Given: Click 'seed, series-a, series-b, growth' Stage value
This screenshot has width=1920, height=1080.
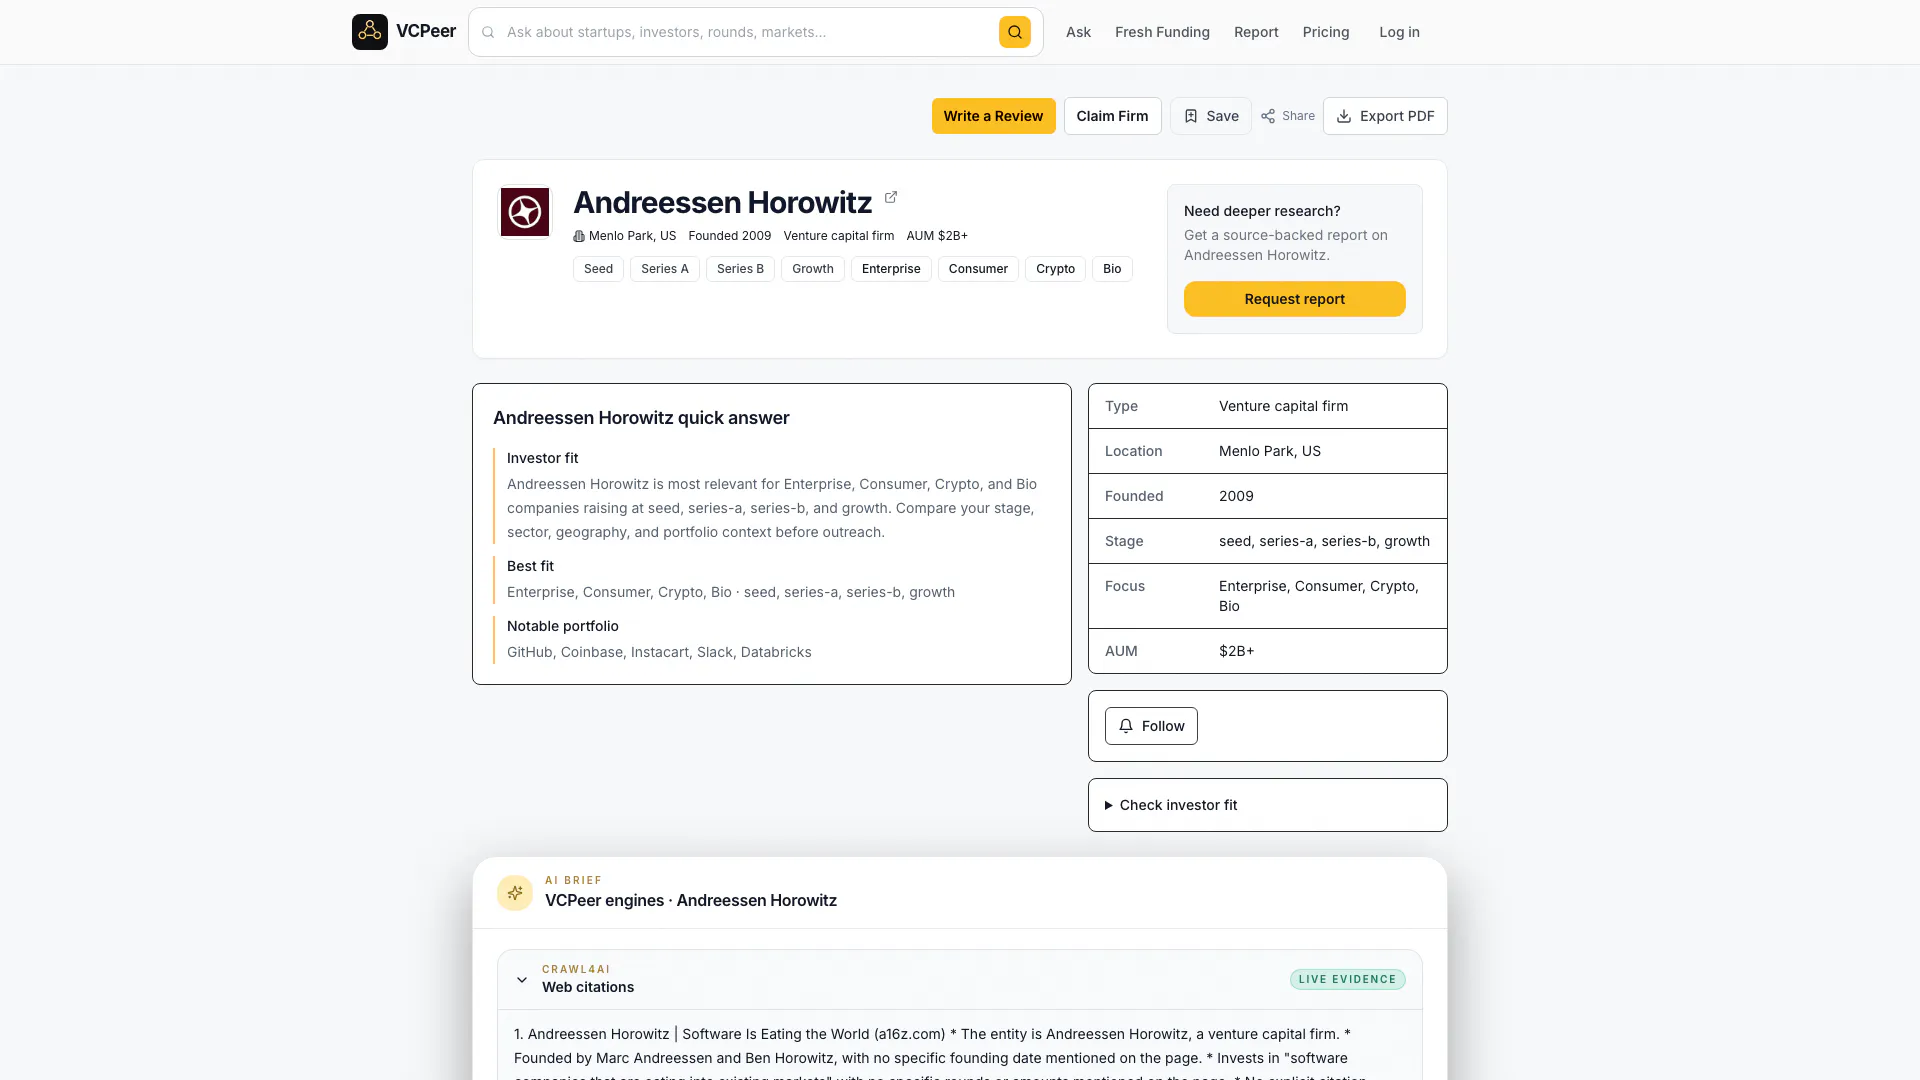Looking at the screenshot, I should (1324, 541).
